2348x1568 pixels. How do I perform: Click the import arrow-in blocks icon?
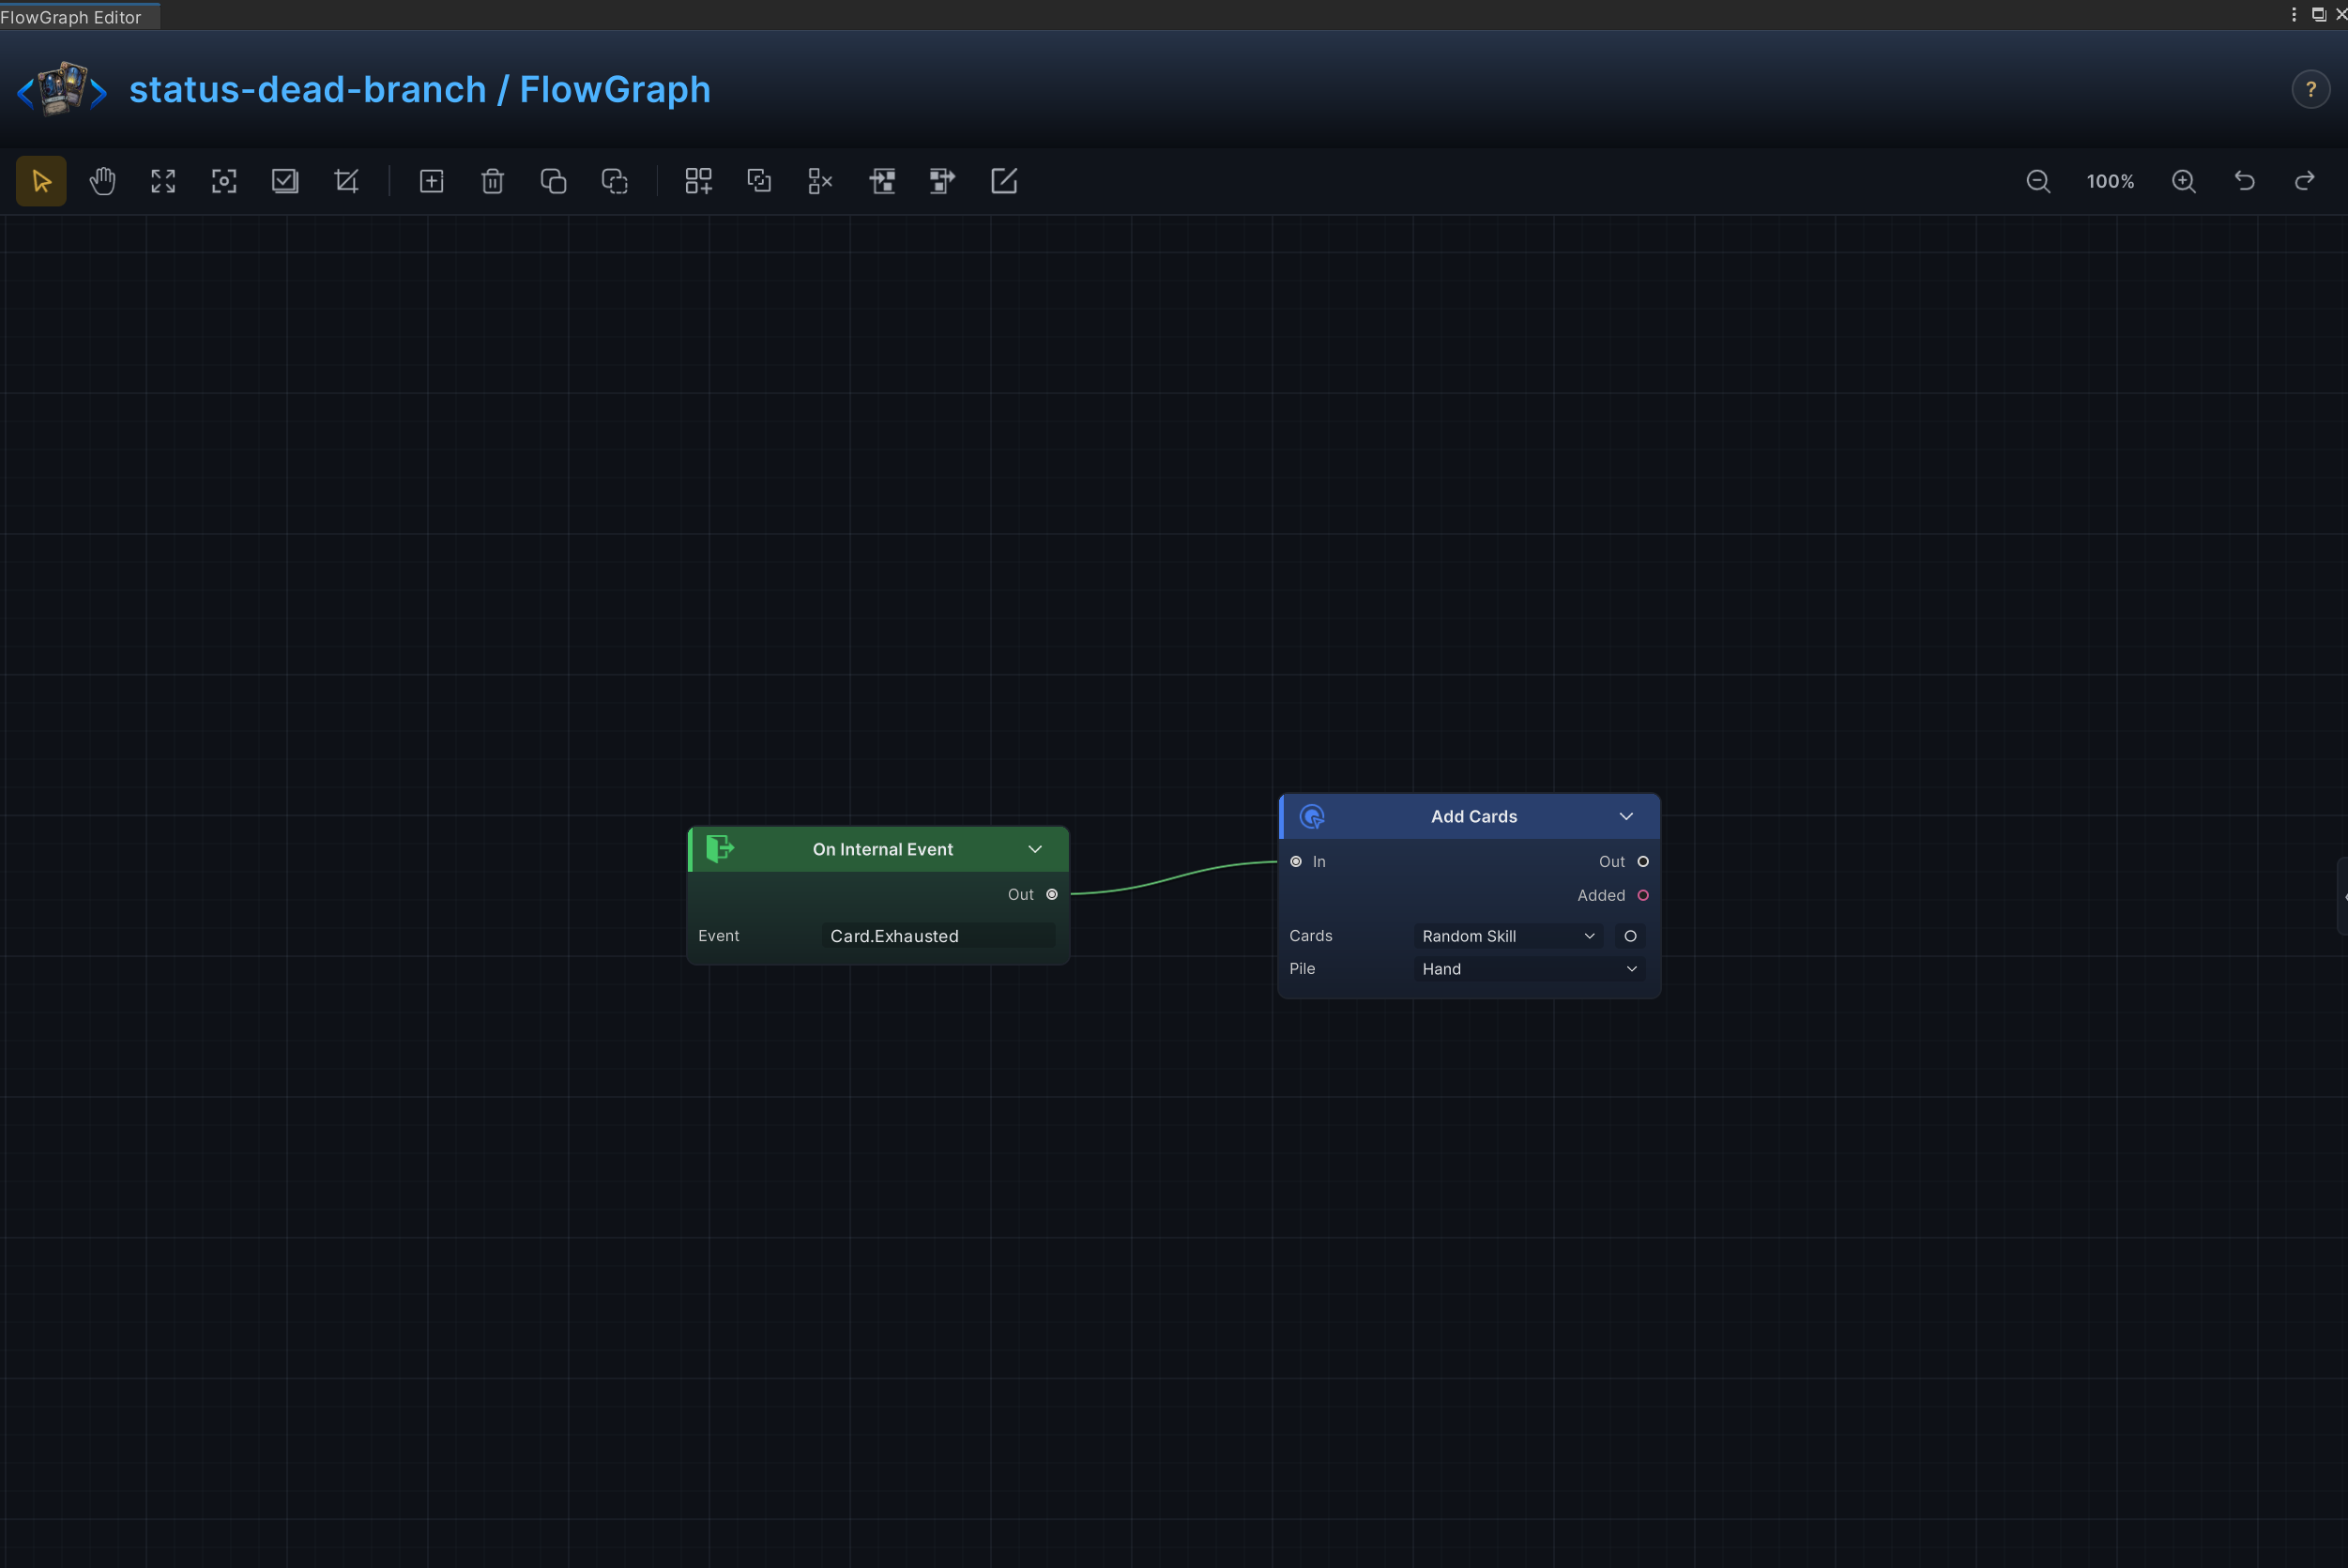tap(882, 181)
